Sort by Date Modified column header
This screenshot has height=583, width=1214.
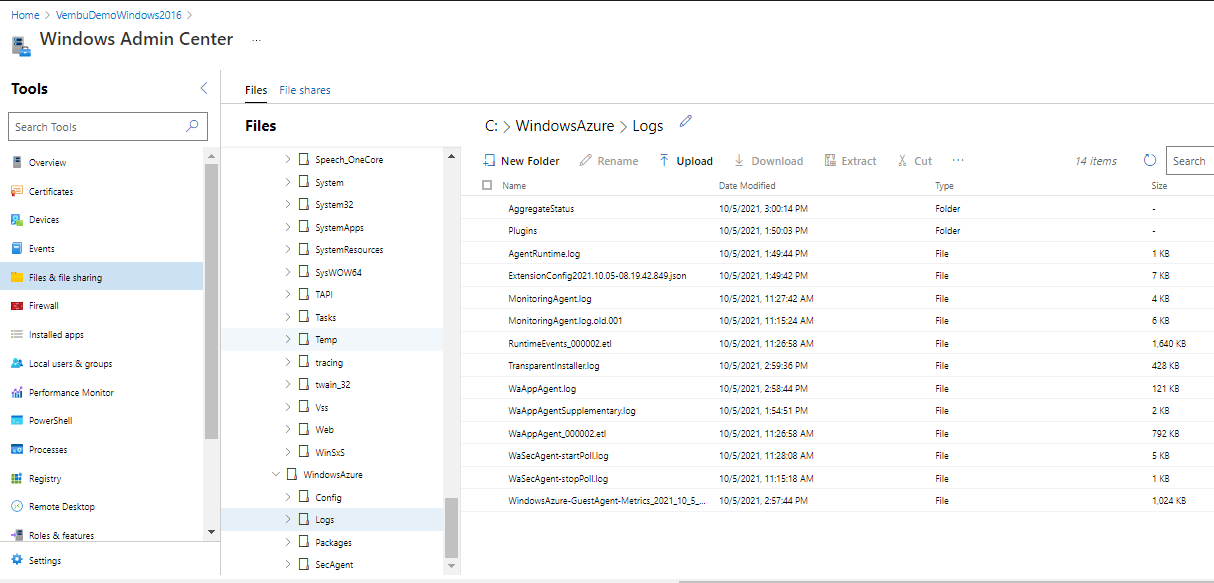747,186
